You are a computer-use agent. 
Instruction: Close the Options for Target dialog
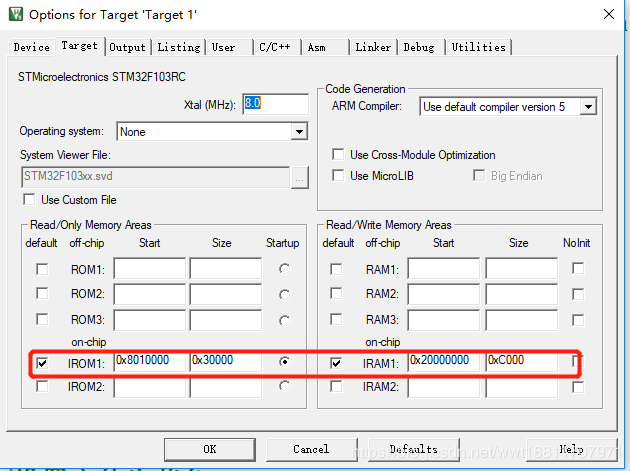click(x=609, y=14)
